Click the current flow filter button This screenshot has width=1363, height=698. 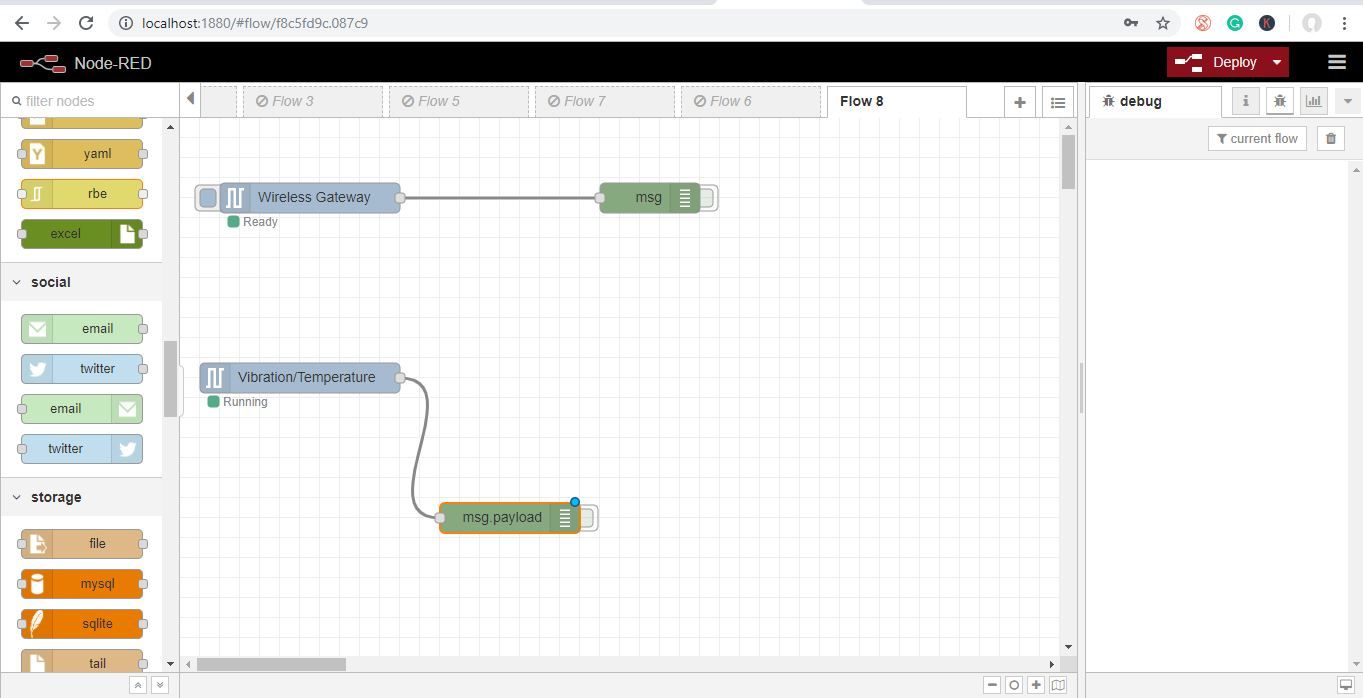point(1257,139)
